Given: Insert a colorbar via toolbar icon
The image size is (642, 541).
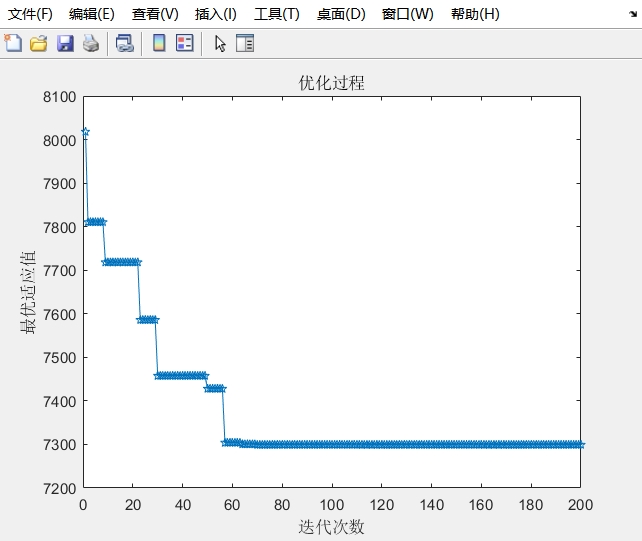Looking at the screenshot, I should (159, 43).
